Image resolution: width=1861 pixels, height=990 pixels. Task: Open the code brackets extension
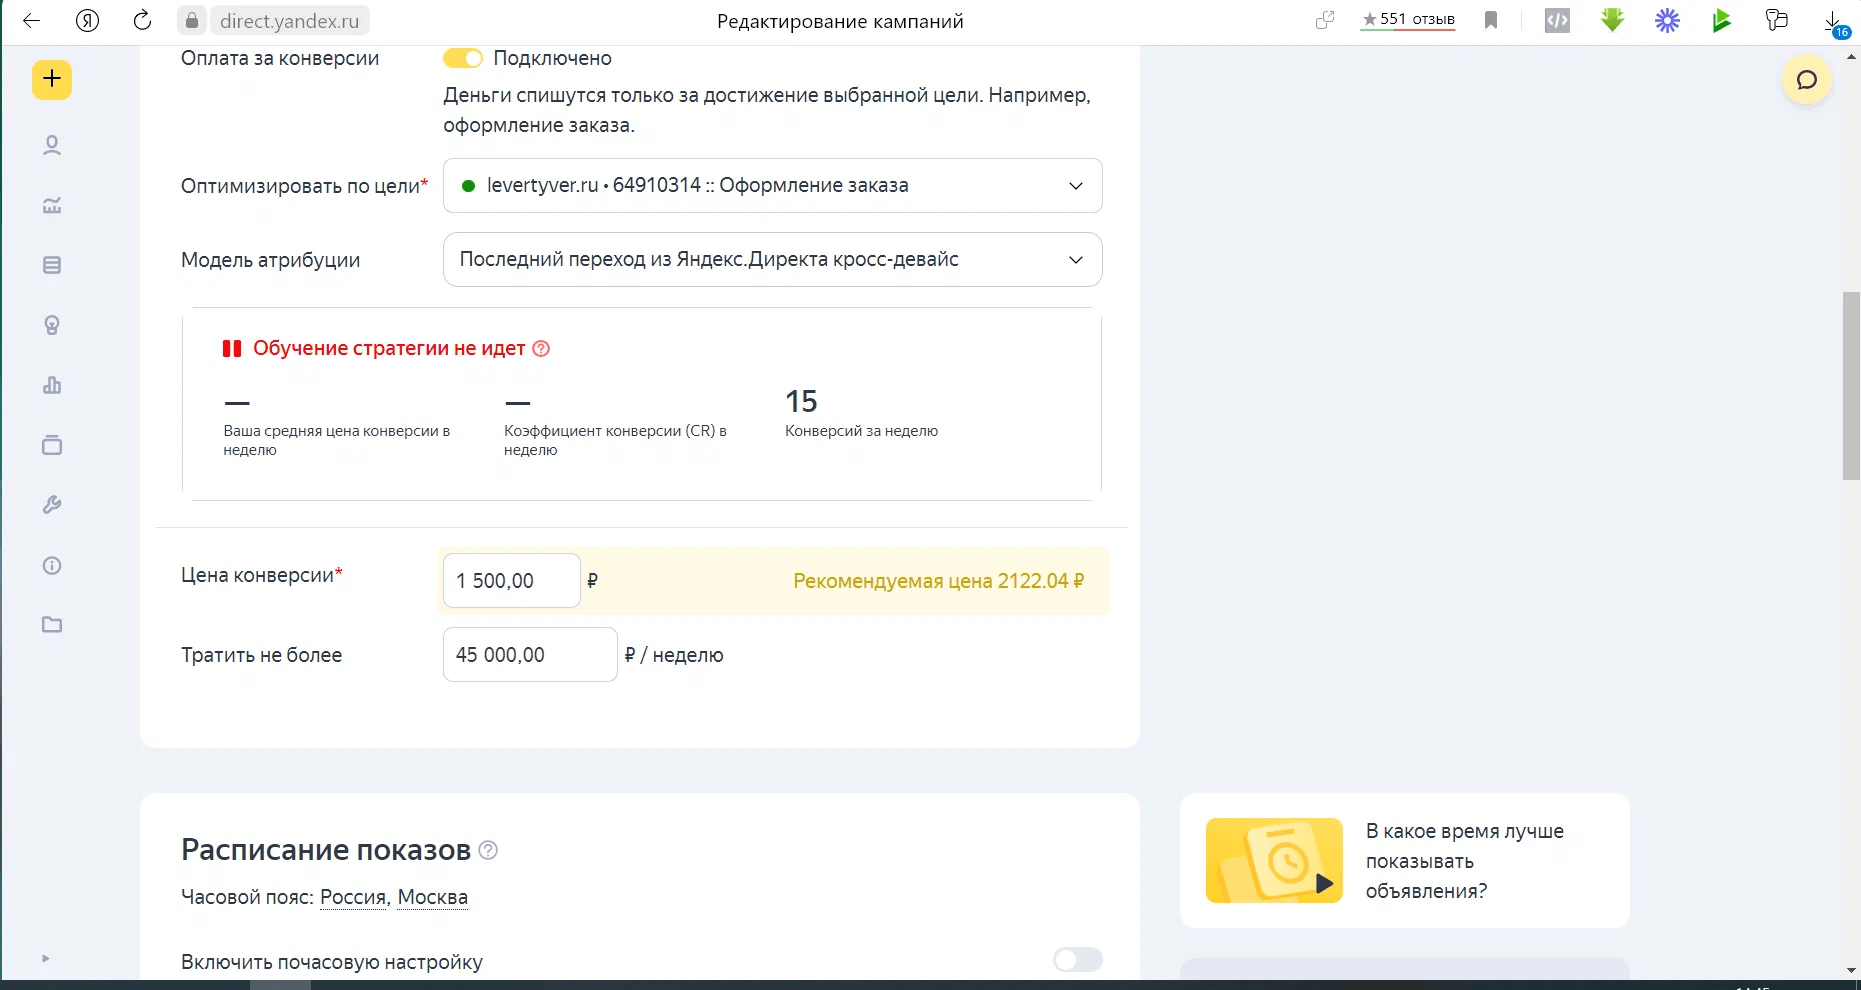(x=1557, y=20)
